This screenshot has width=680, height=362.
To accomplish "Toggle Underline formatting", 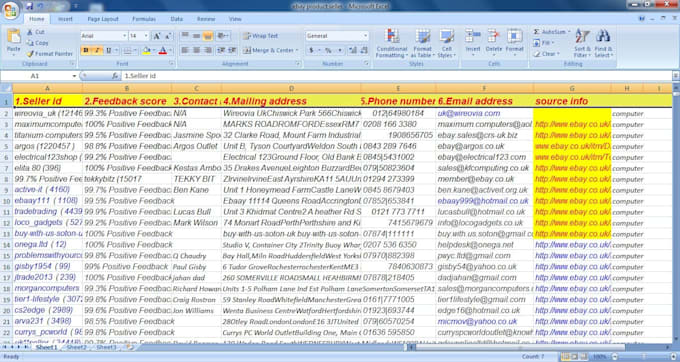I will click(108, 50).
